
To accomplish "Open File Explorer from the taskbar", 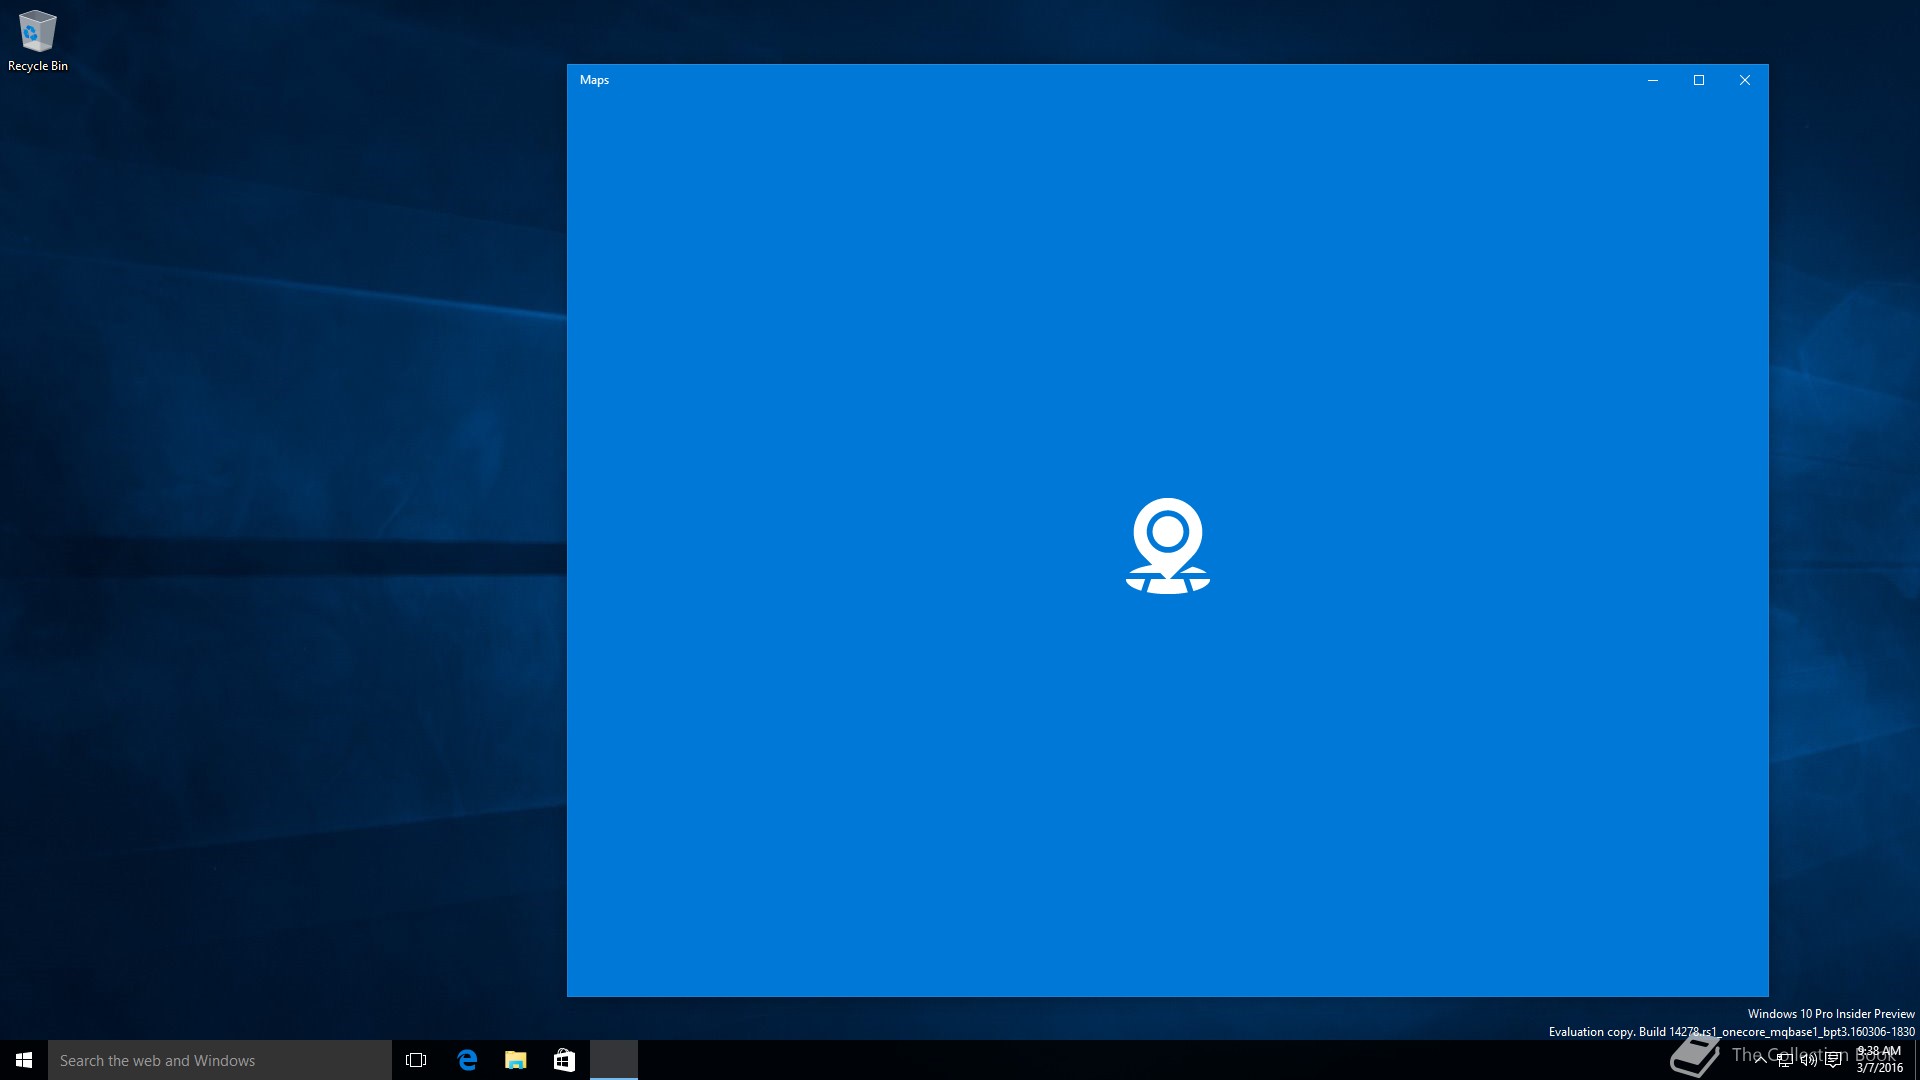I will 516,1060.
